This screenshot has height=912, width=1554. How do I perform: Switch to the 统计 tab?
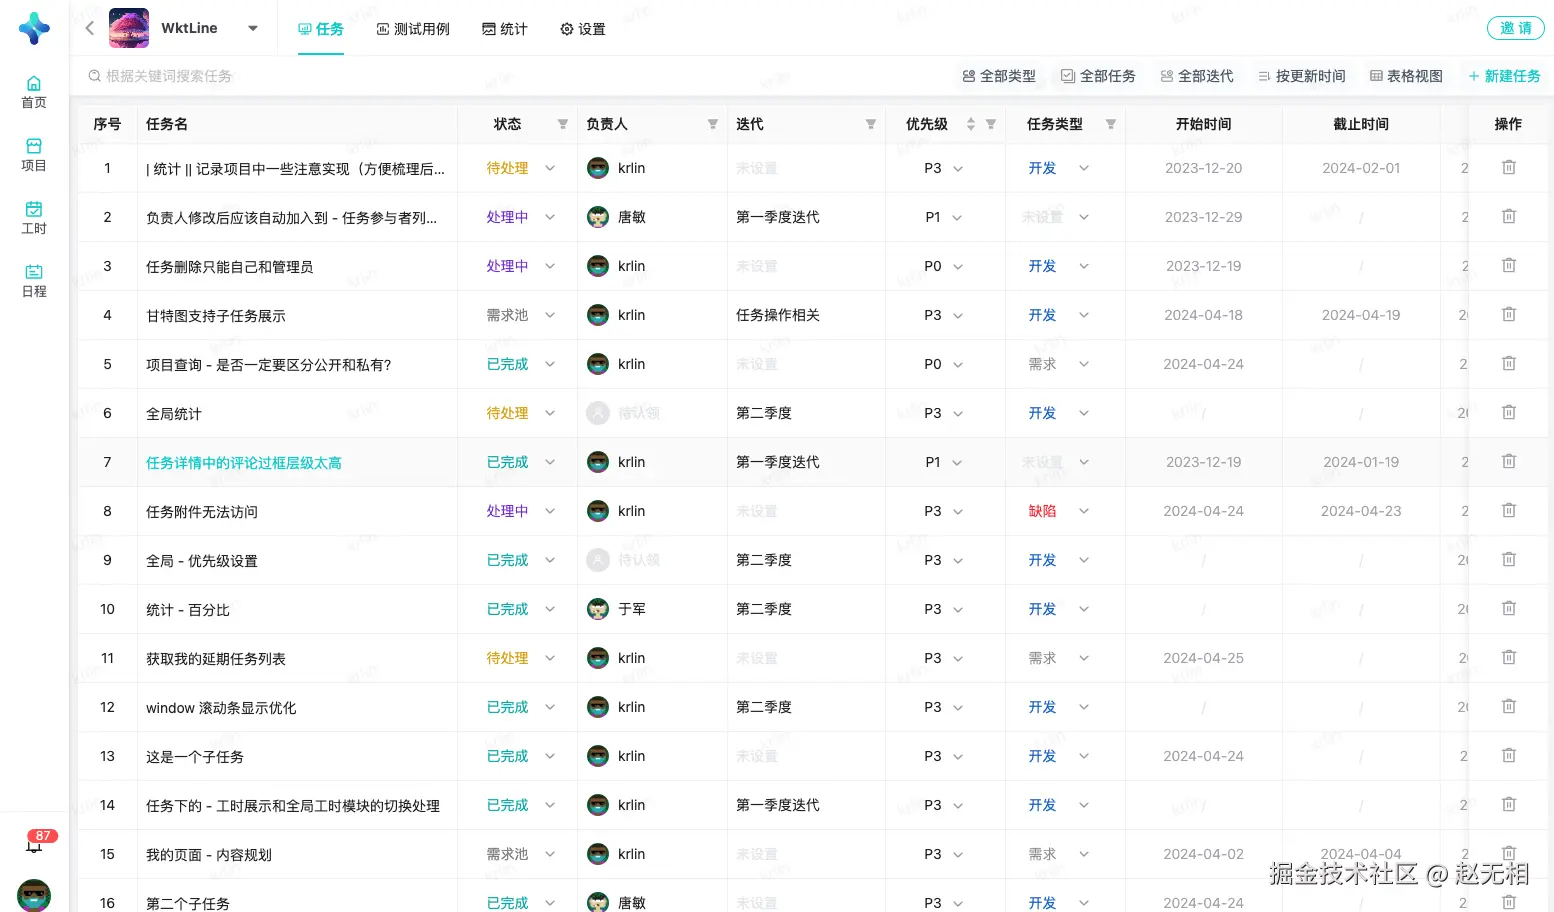click(505, 29)
